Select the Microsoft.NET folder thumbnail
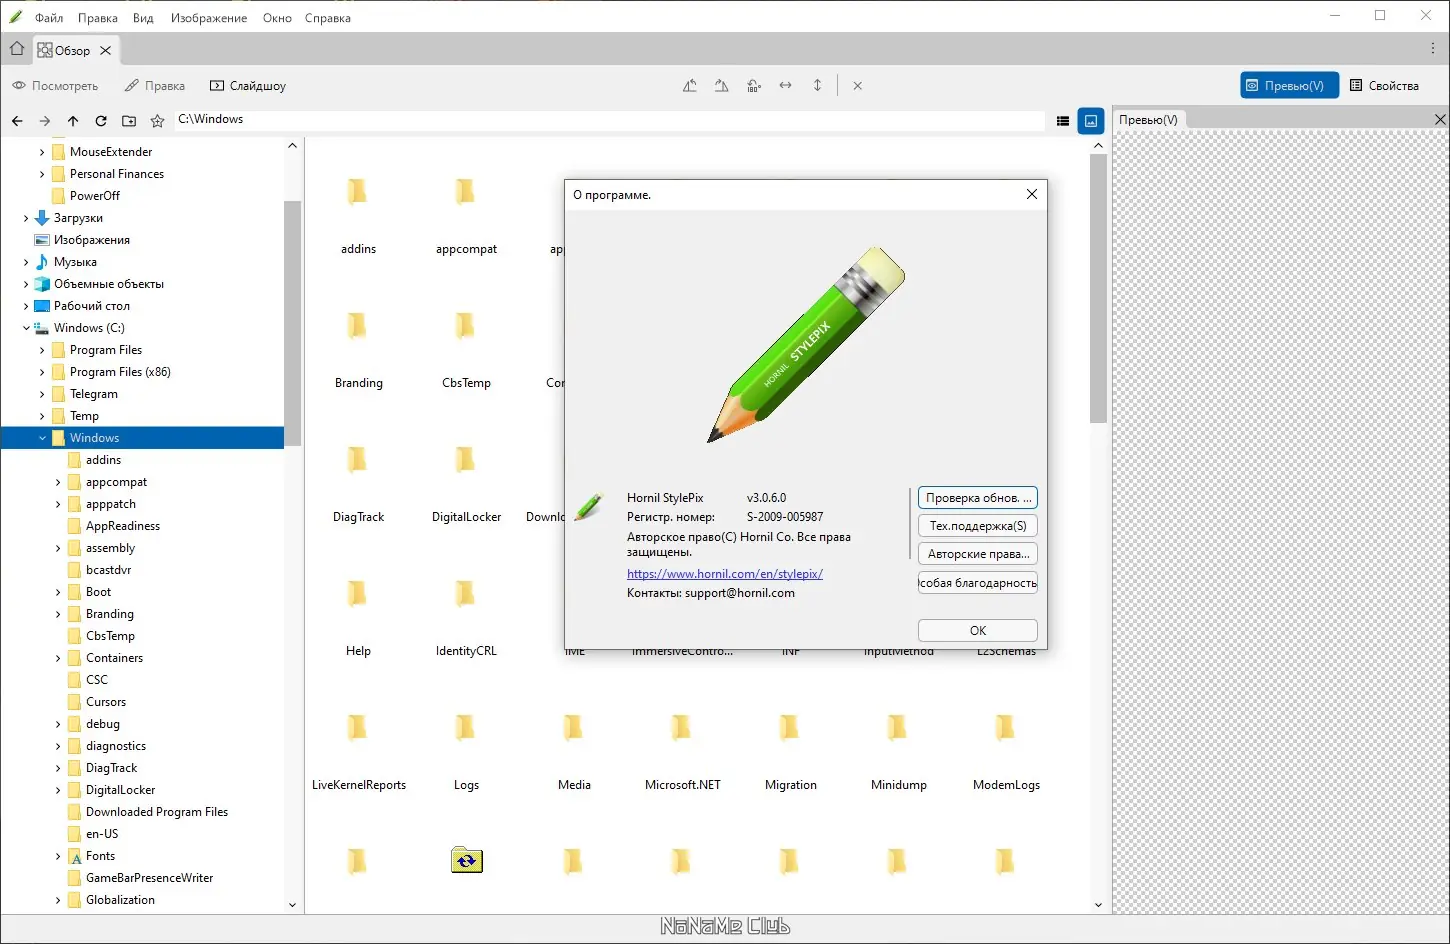 click(x=682, y=751)
